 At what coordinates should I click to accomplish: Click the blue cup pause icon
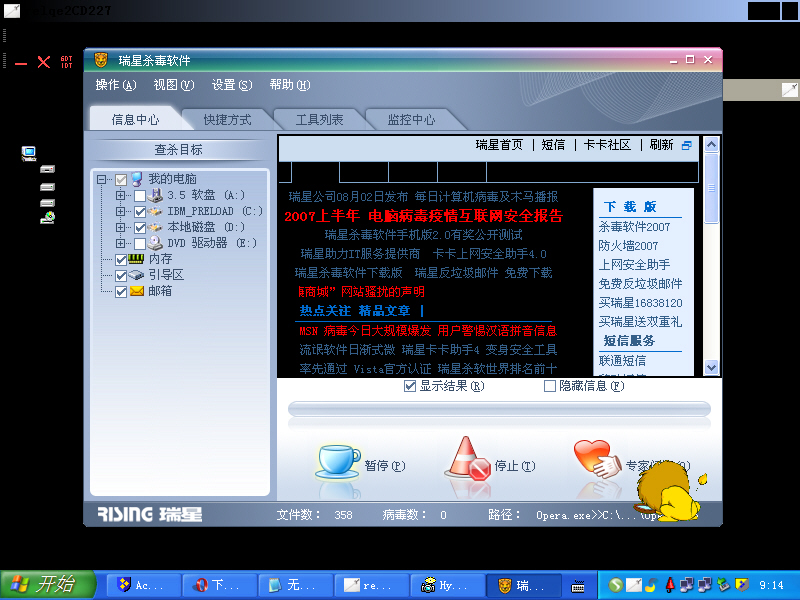coord(338,462)
